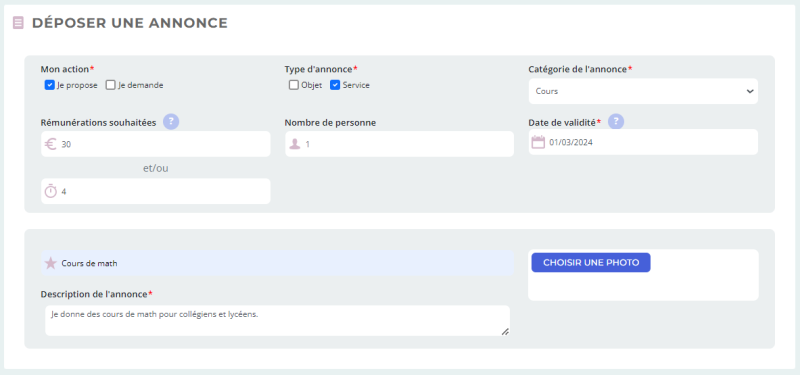Viewport: 800px width, 375px height.
Task: Check the Je demande checkbox
Action: (111, 85)
